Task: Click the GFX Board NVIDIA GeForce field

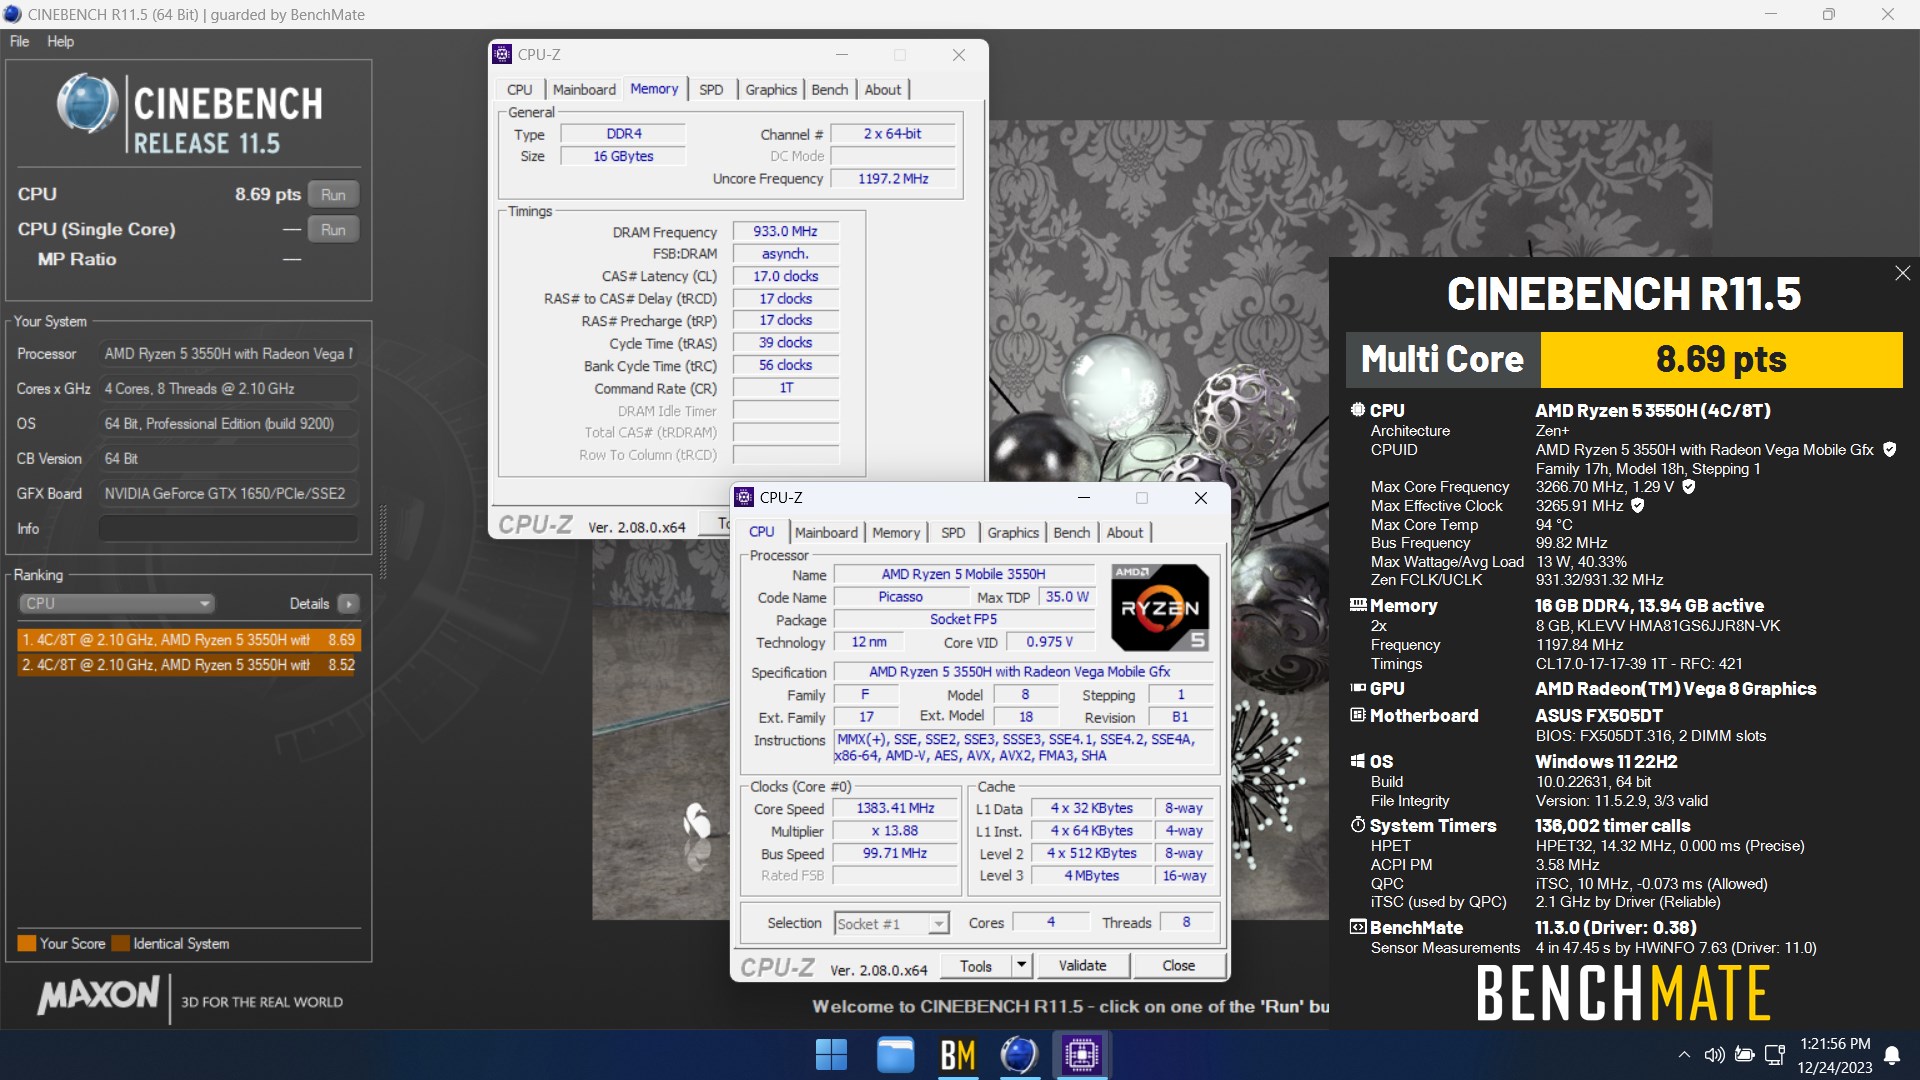Action: tap(228, 494)
